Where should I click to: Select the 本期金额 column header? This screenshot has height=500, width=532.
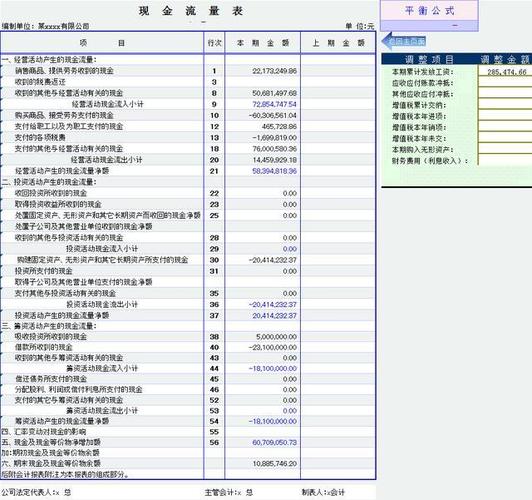(263, 43)
